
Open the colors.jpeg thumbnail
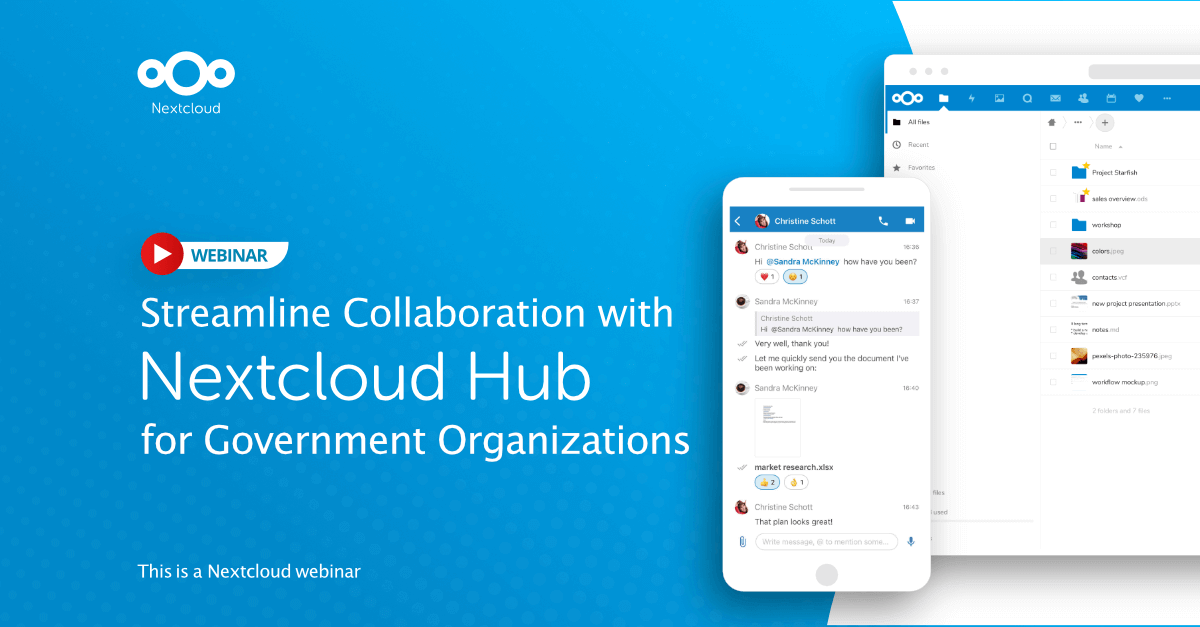[1079, 251]
